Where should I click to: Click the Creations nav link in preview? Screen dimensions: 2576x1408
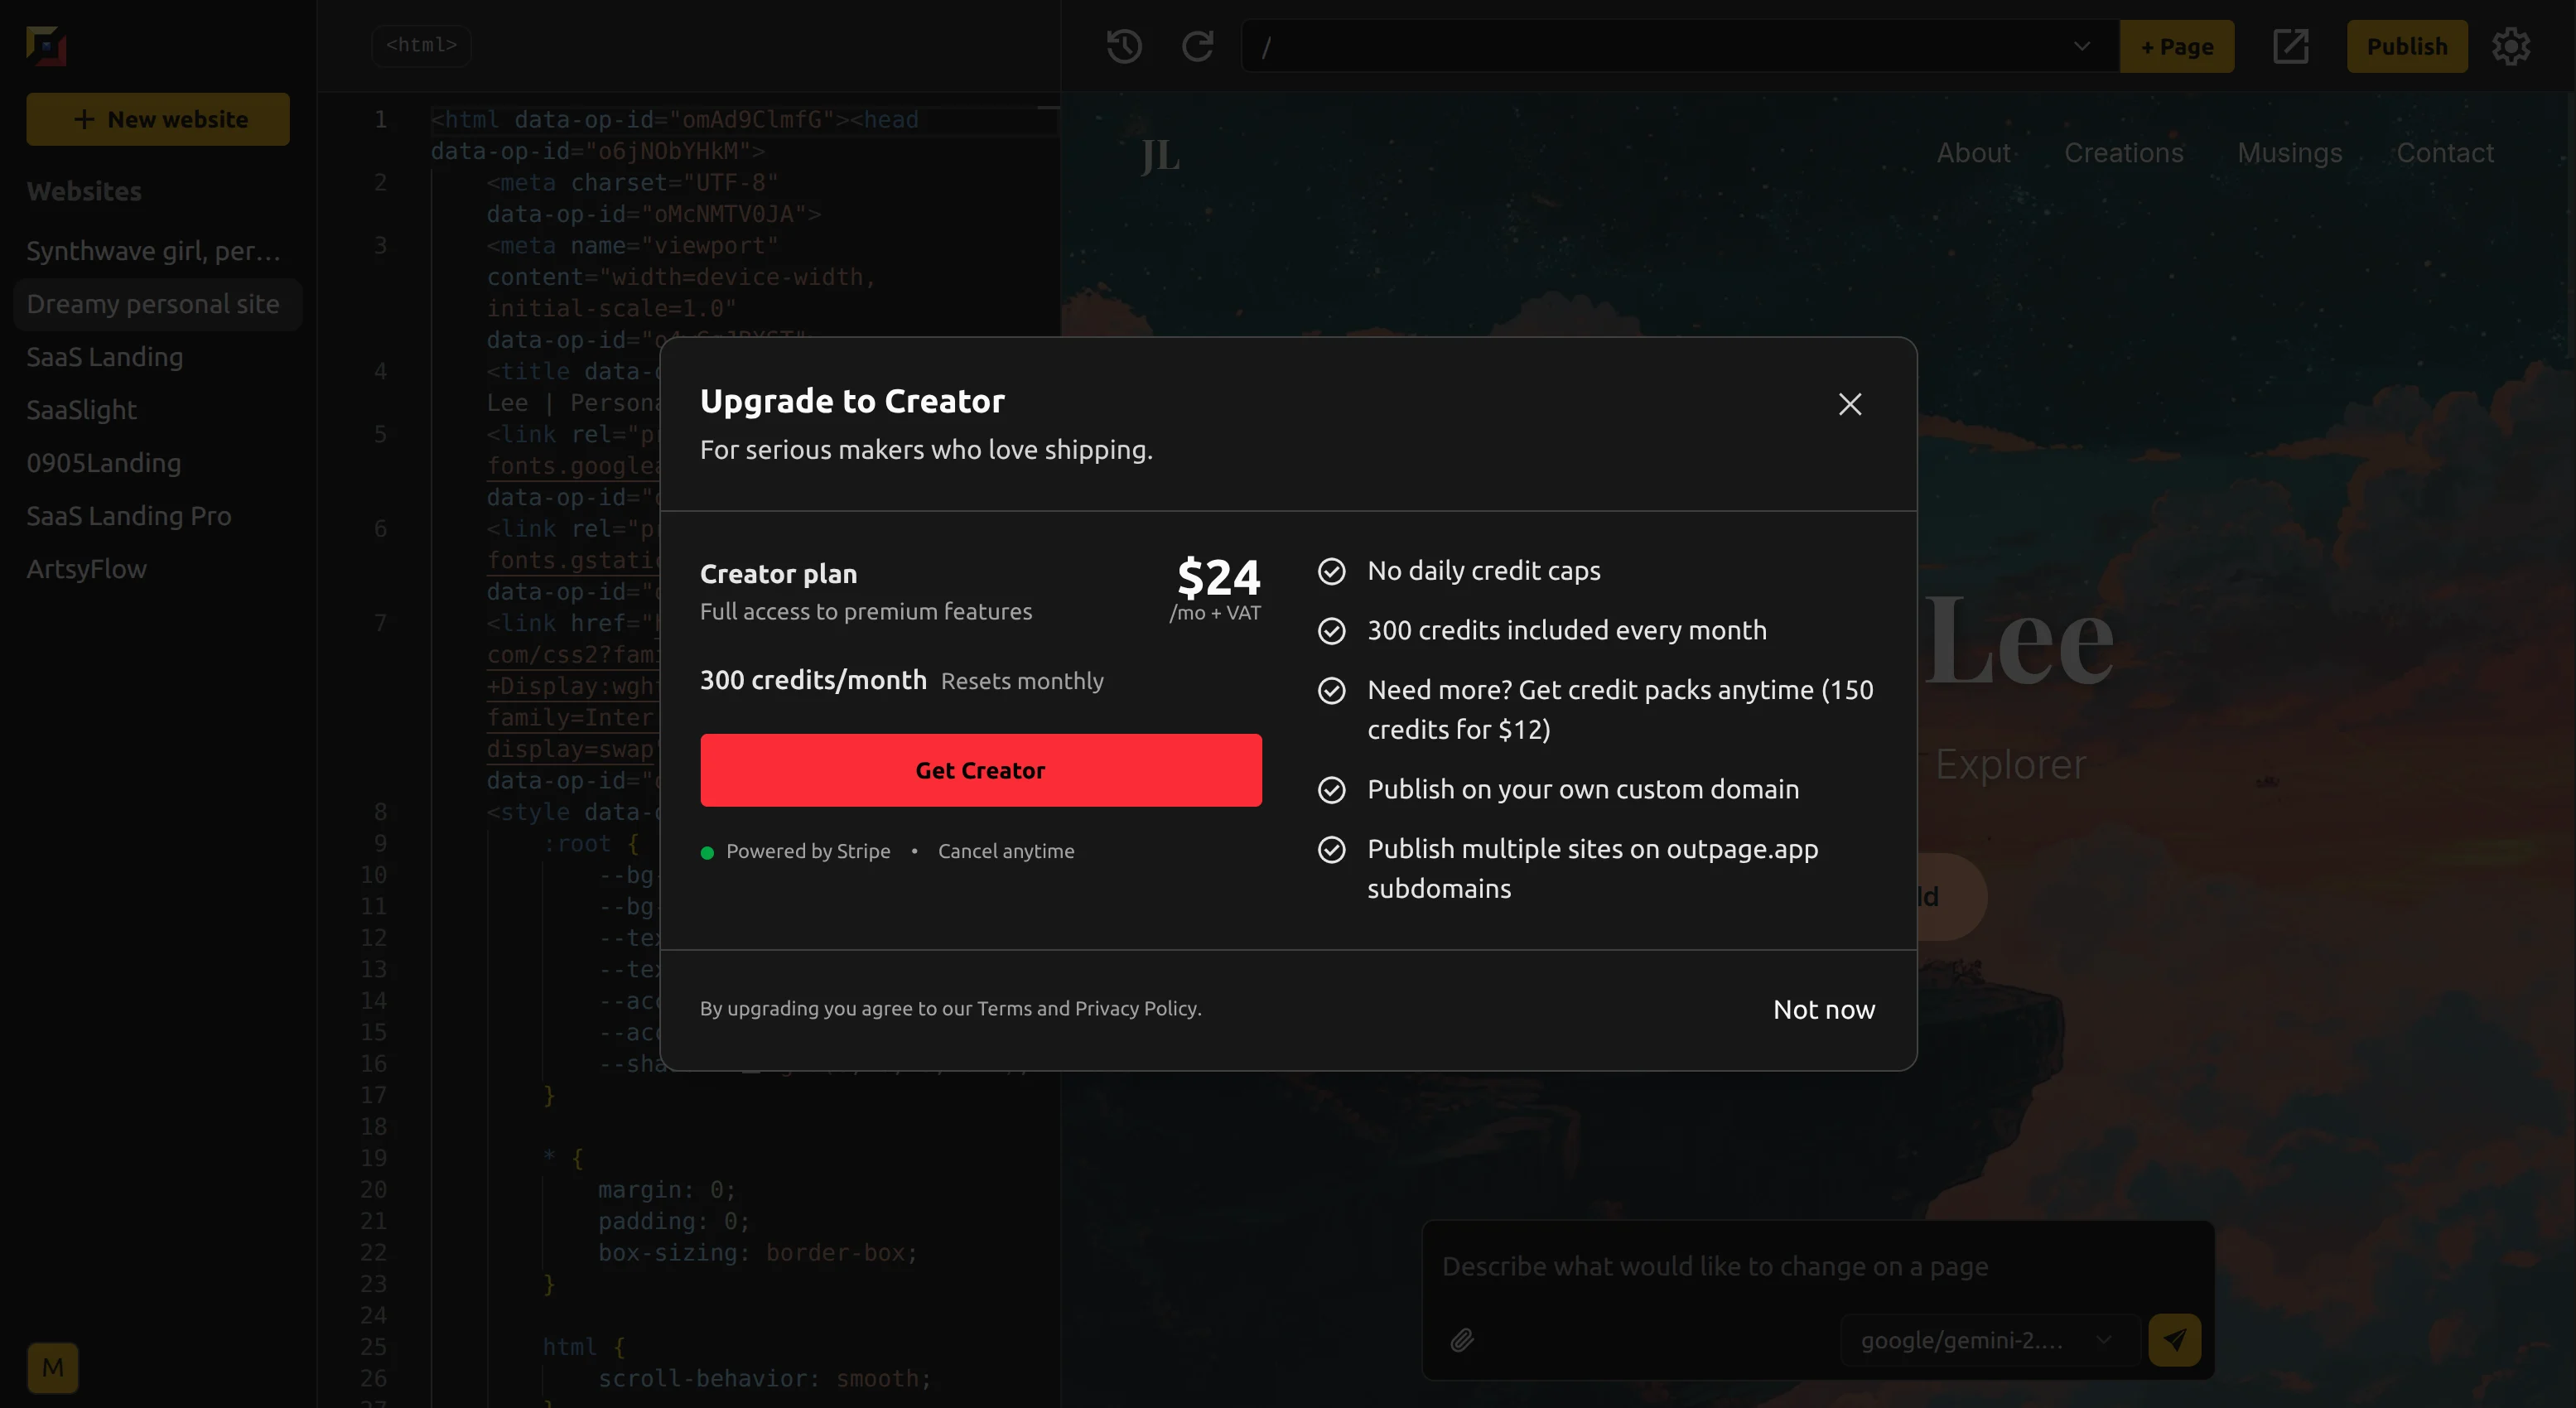(2123, 153)
